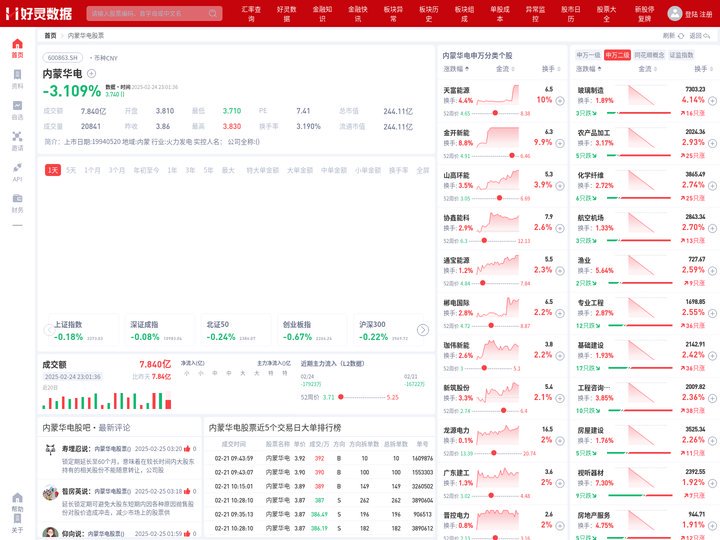Sort sector list by 金流
The height and width of the screenshot is (540, 720).
tap(647, 69)
